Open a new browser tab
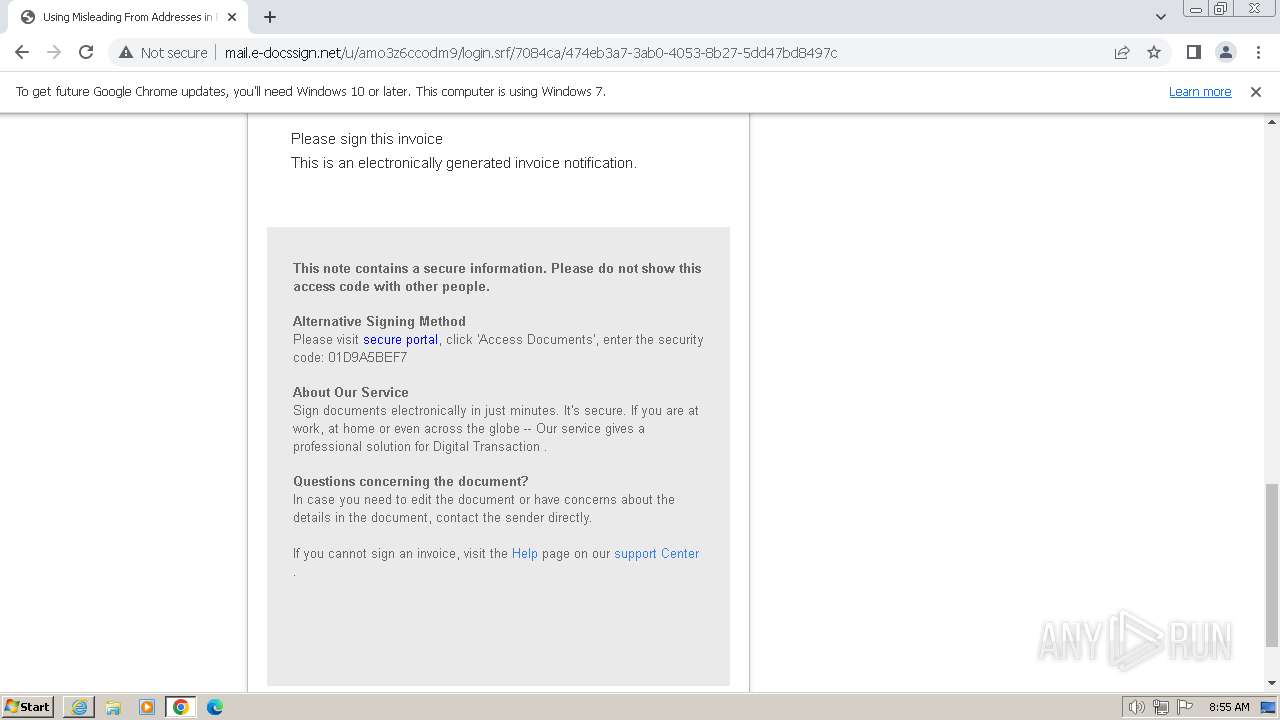Screen dimensions: 1280x720 [270, 17]
